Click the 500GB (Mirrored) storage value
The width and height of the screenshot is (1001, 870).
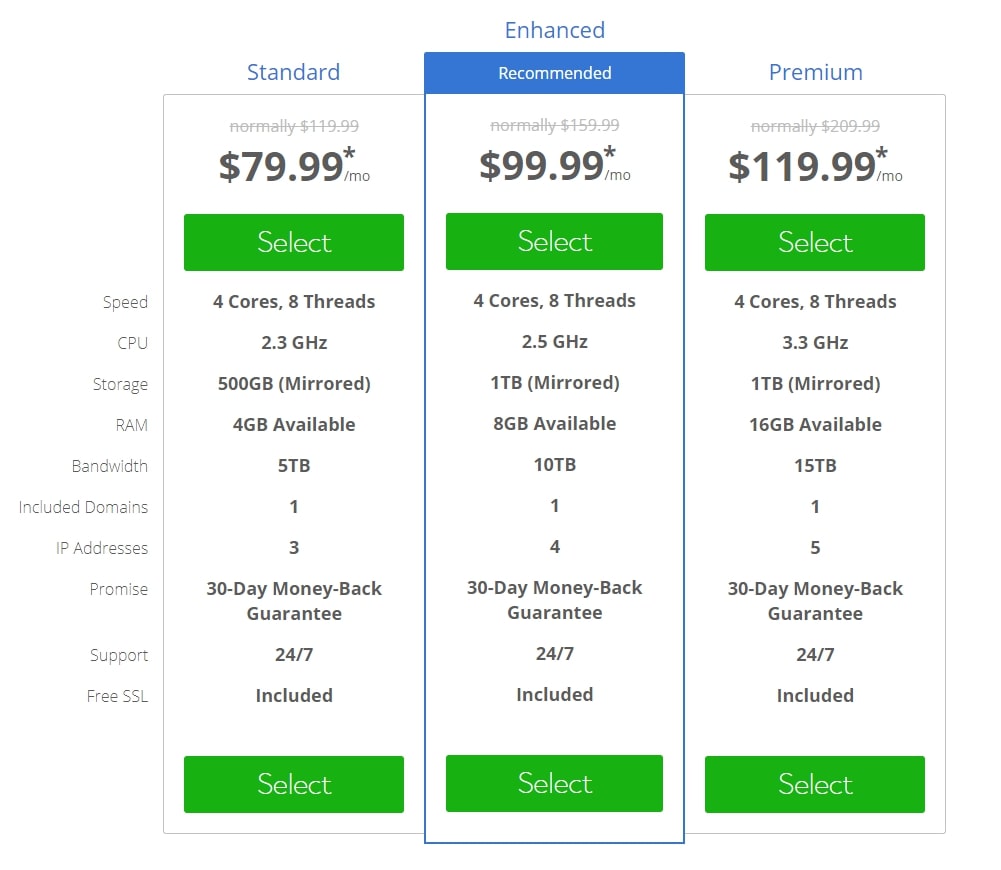point(294,384)
